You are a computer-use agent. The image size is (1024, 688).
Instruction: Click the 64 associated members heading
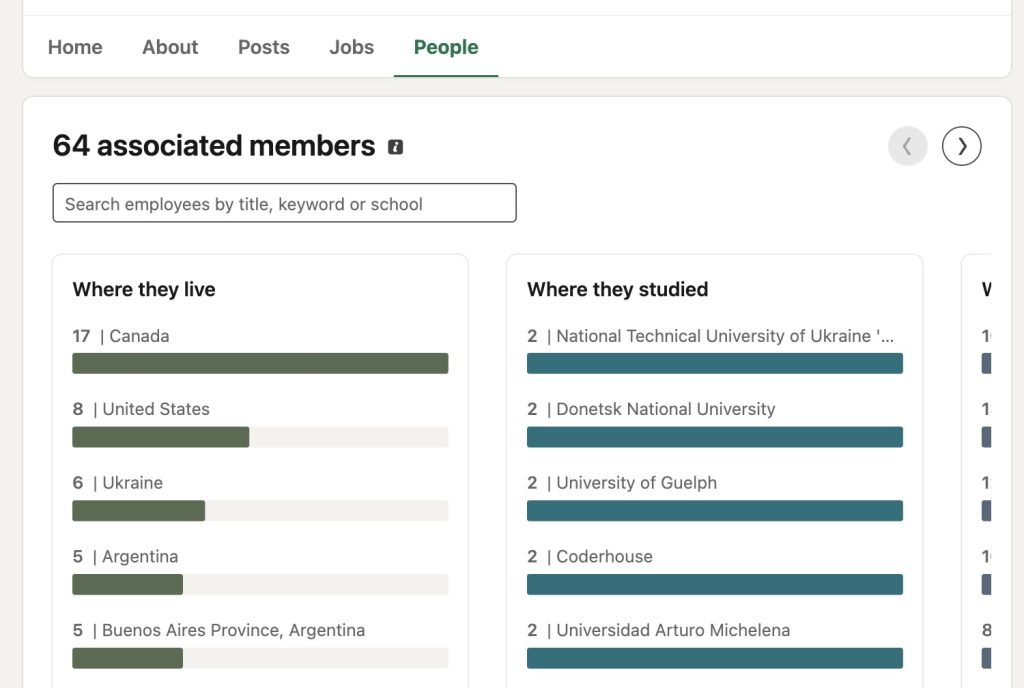214,146
